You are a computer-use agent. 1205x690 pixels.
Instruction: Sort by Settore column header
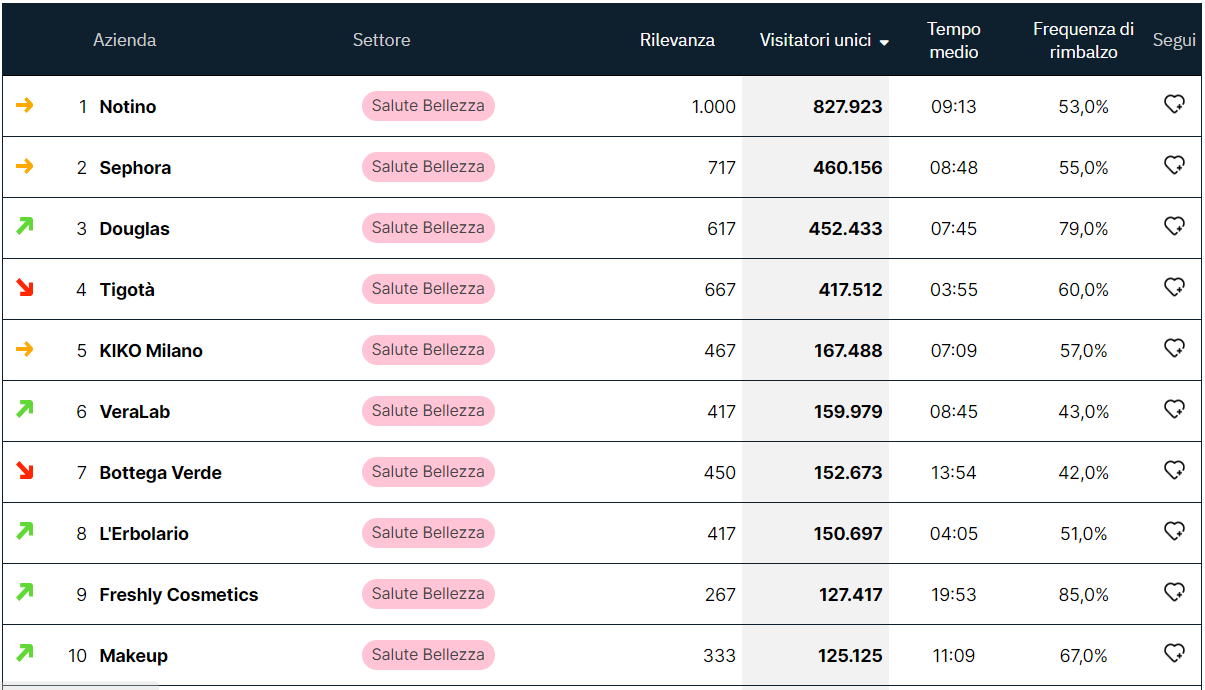pyautogui.click(x=382, y=40)
